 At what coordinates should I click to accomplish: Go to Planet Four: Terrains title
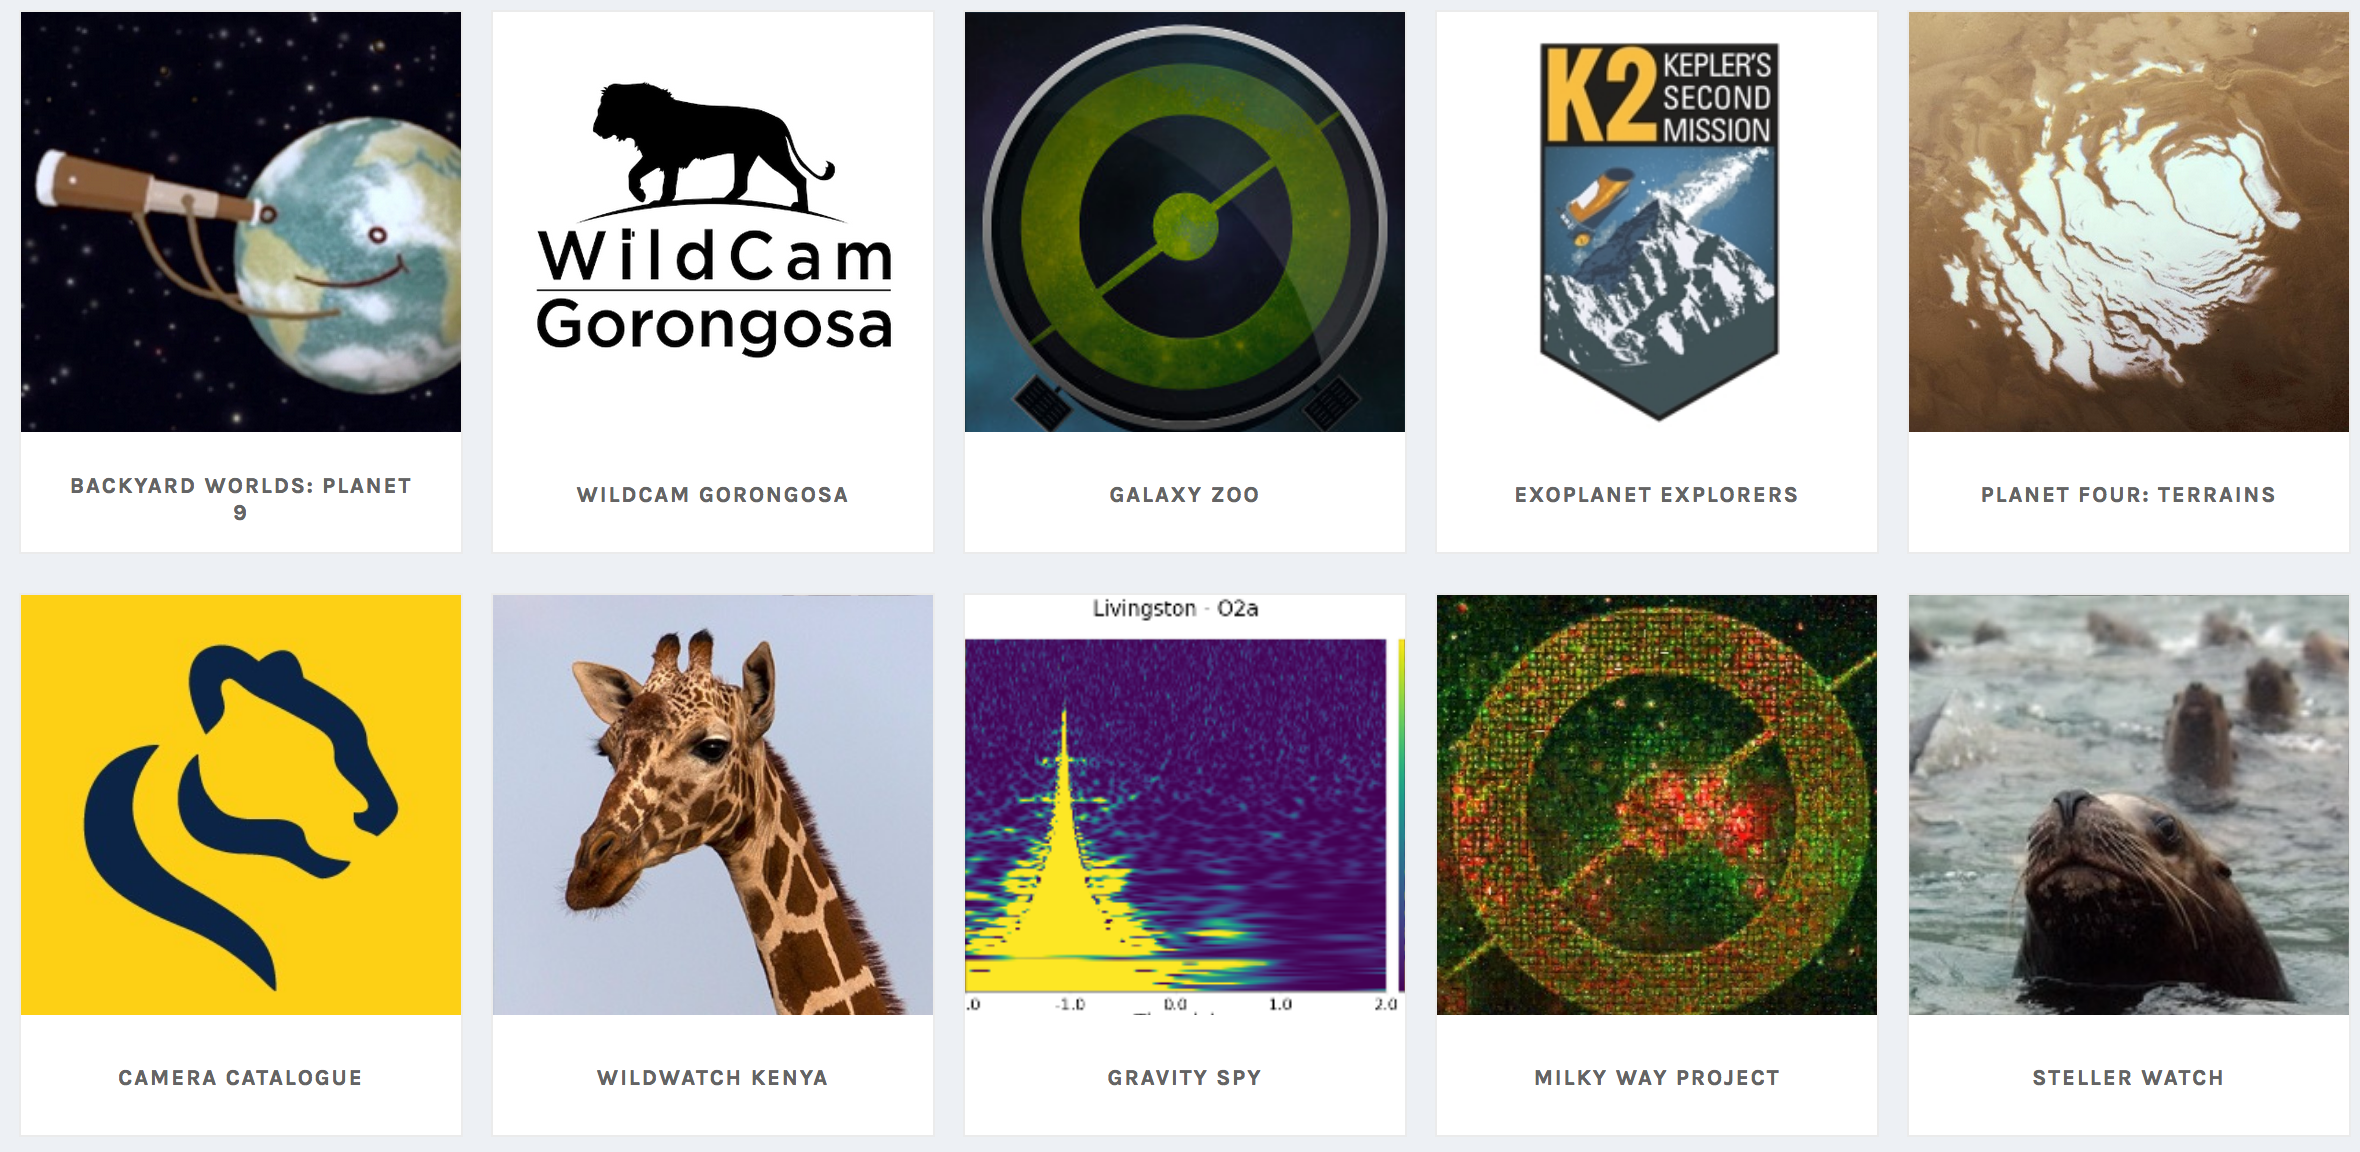[x=2129, y=495]
